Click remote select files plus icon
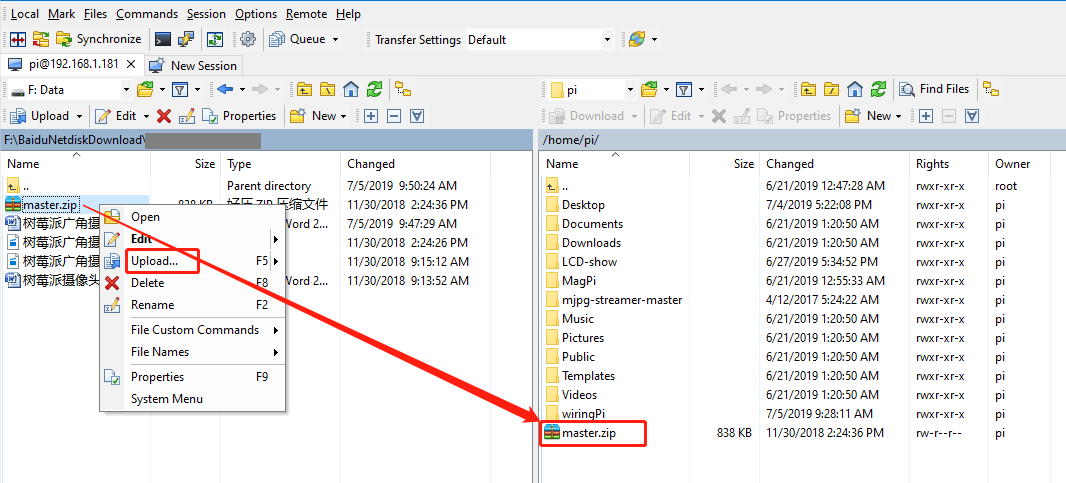The image size is (1066, 483). click(925, 116)
